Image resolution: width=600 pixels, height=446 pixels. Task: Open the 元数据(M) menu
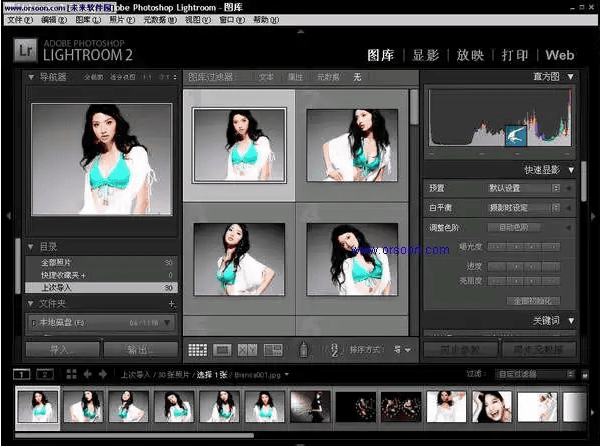click(160, 20)
